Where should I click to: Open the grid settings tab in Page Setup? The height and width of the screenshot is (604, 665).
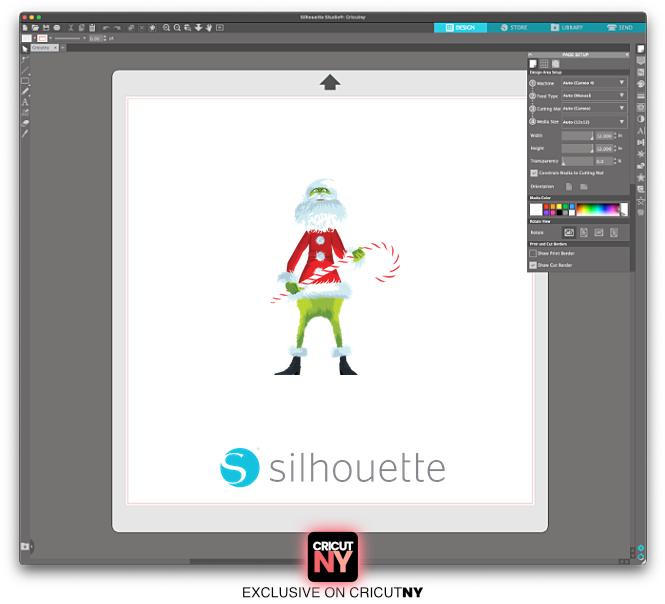pyautogui.click(x=544, y=64)
